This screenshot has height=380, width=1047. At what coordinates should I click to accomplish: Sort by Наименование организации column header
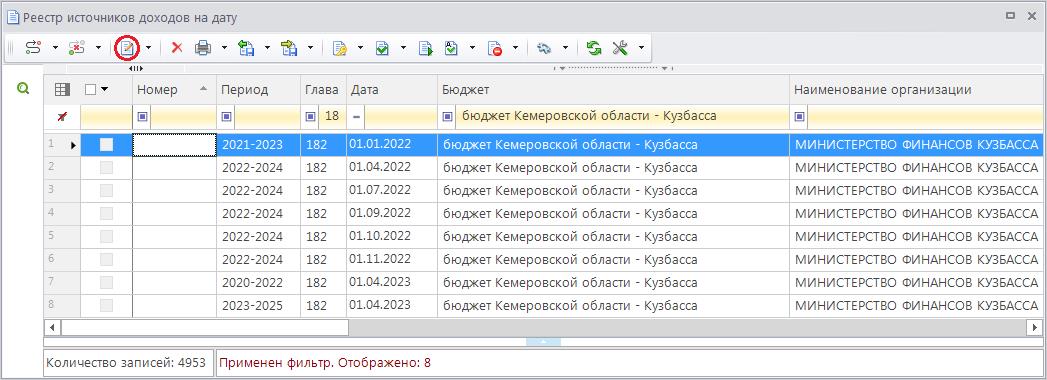[x=915, y=89]
